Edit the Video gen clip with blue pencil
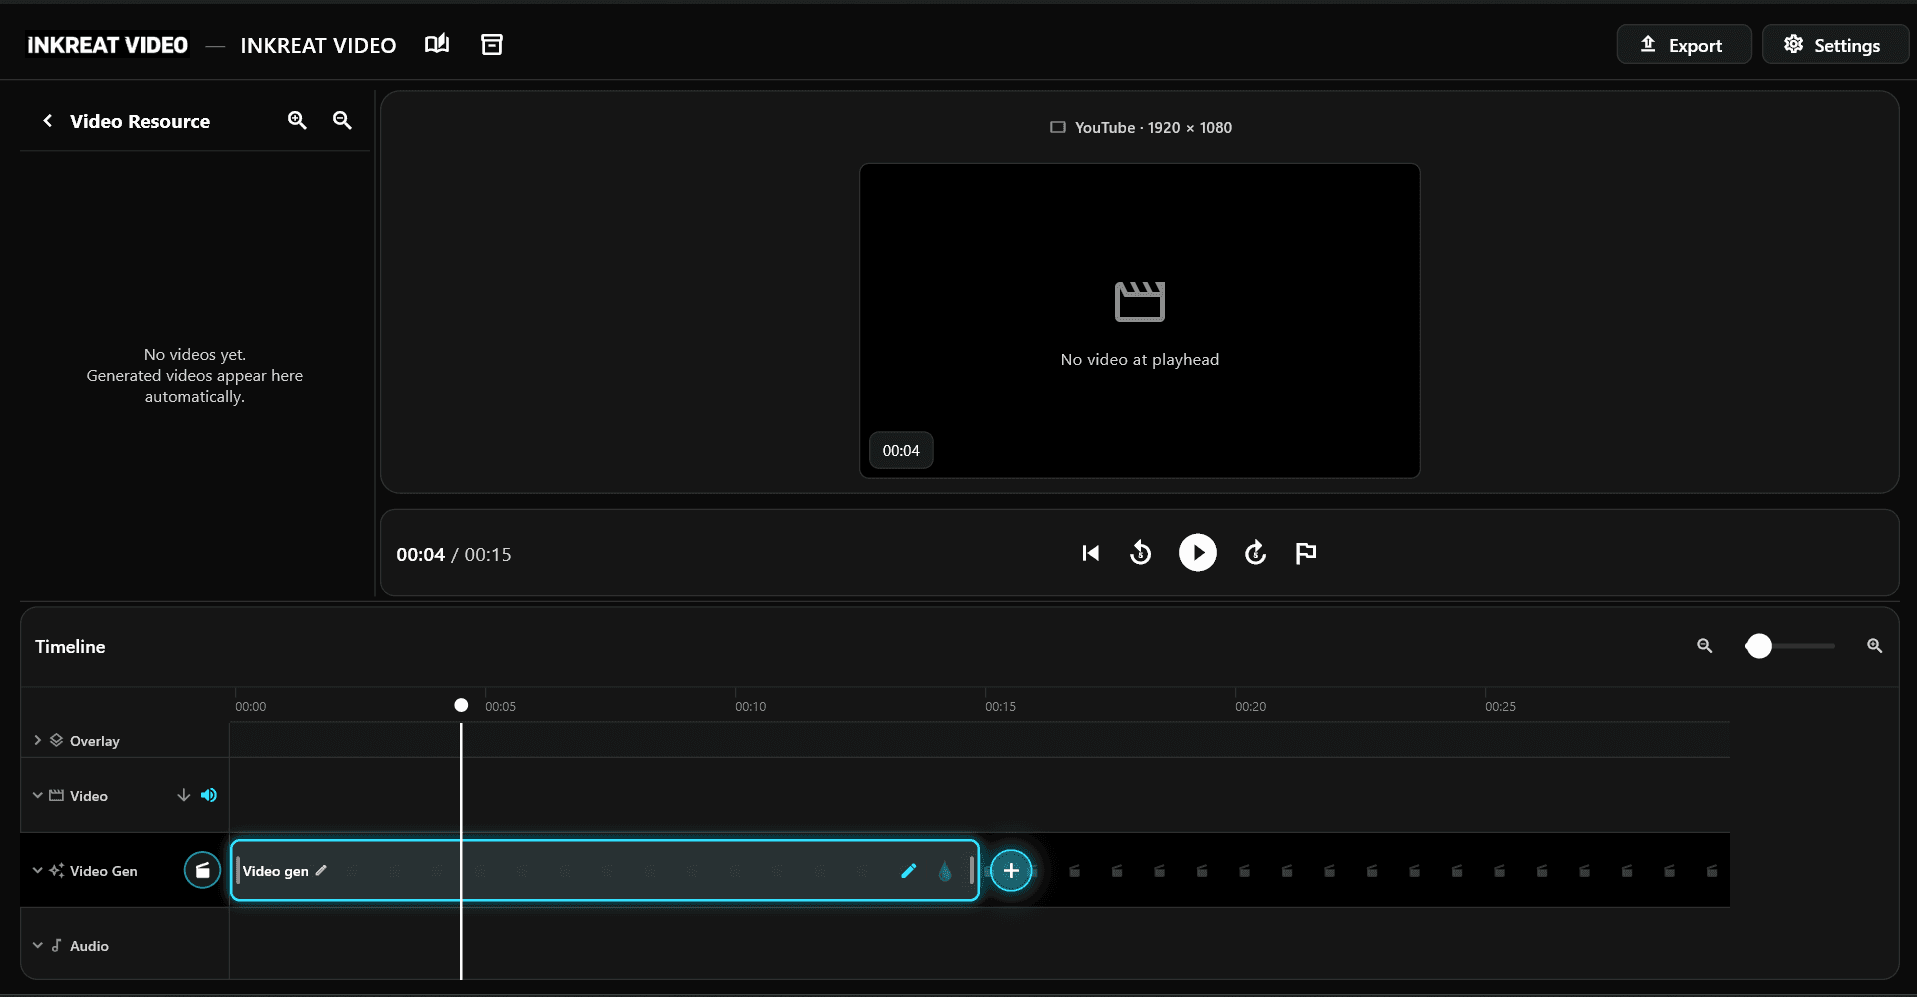The height and width of the screenshot is (997, 1917). click(908, 871)
